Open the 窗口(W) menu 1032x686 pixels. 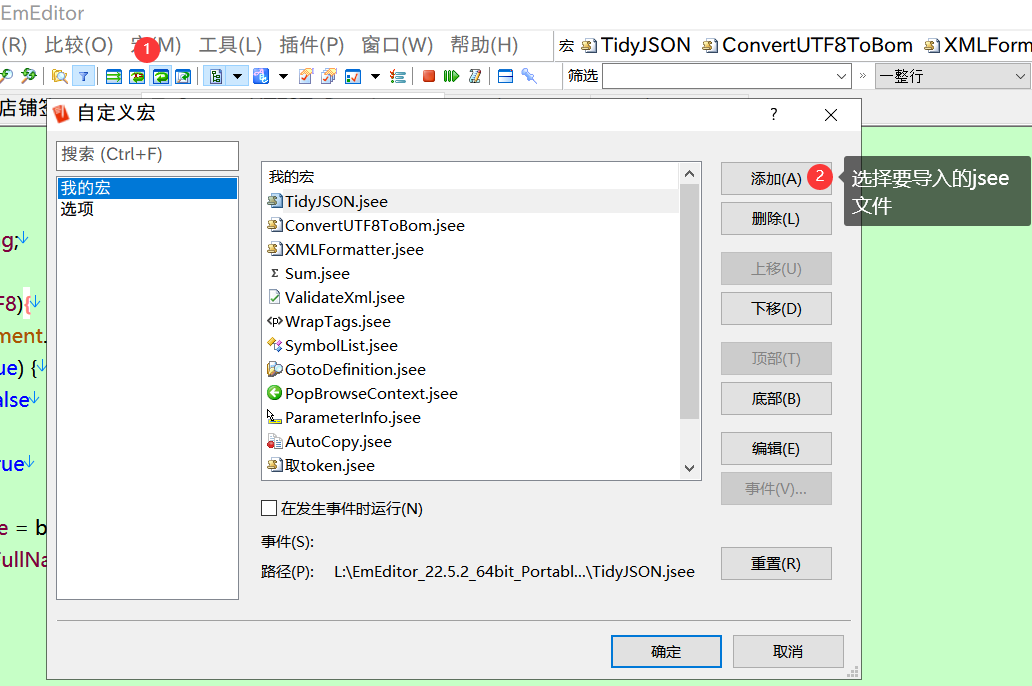pos(397,45)
